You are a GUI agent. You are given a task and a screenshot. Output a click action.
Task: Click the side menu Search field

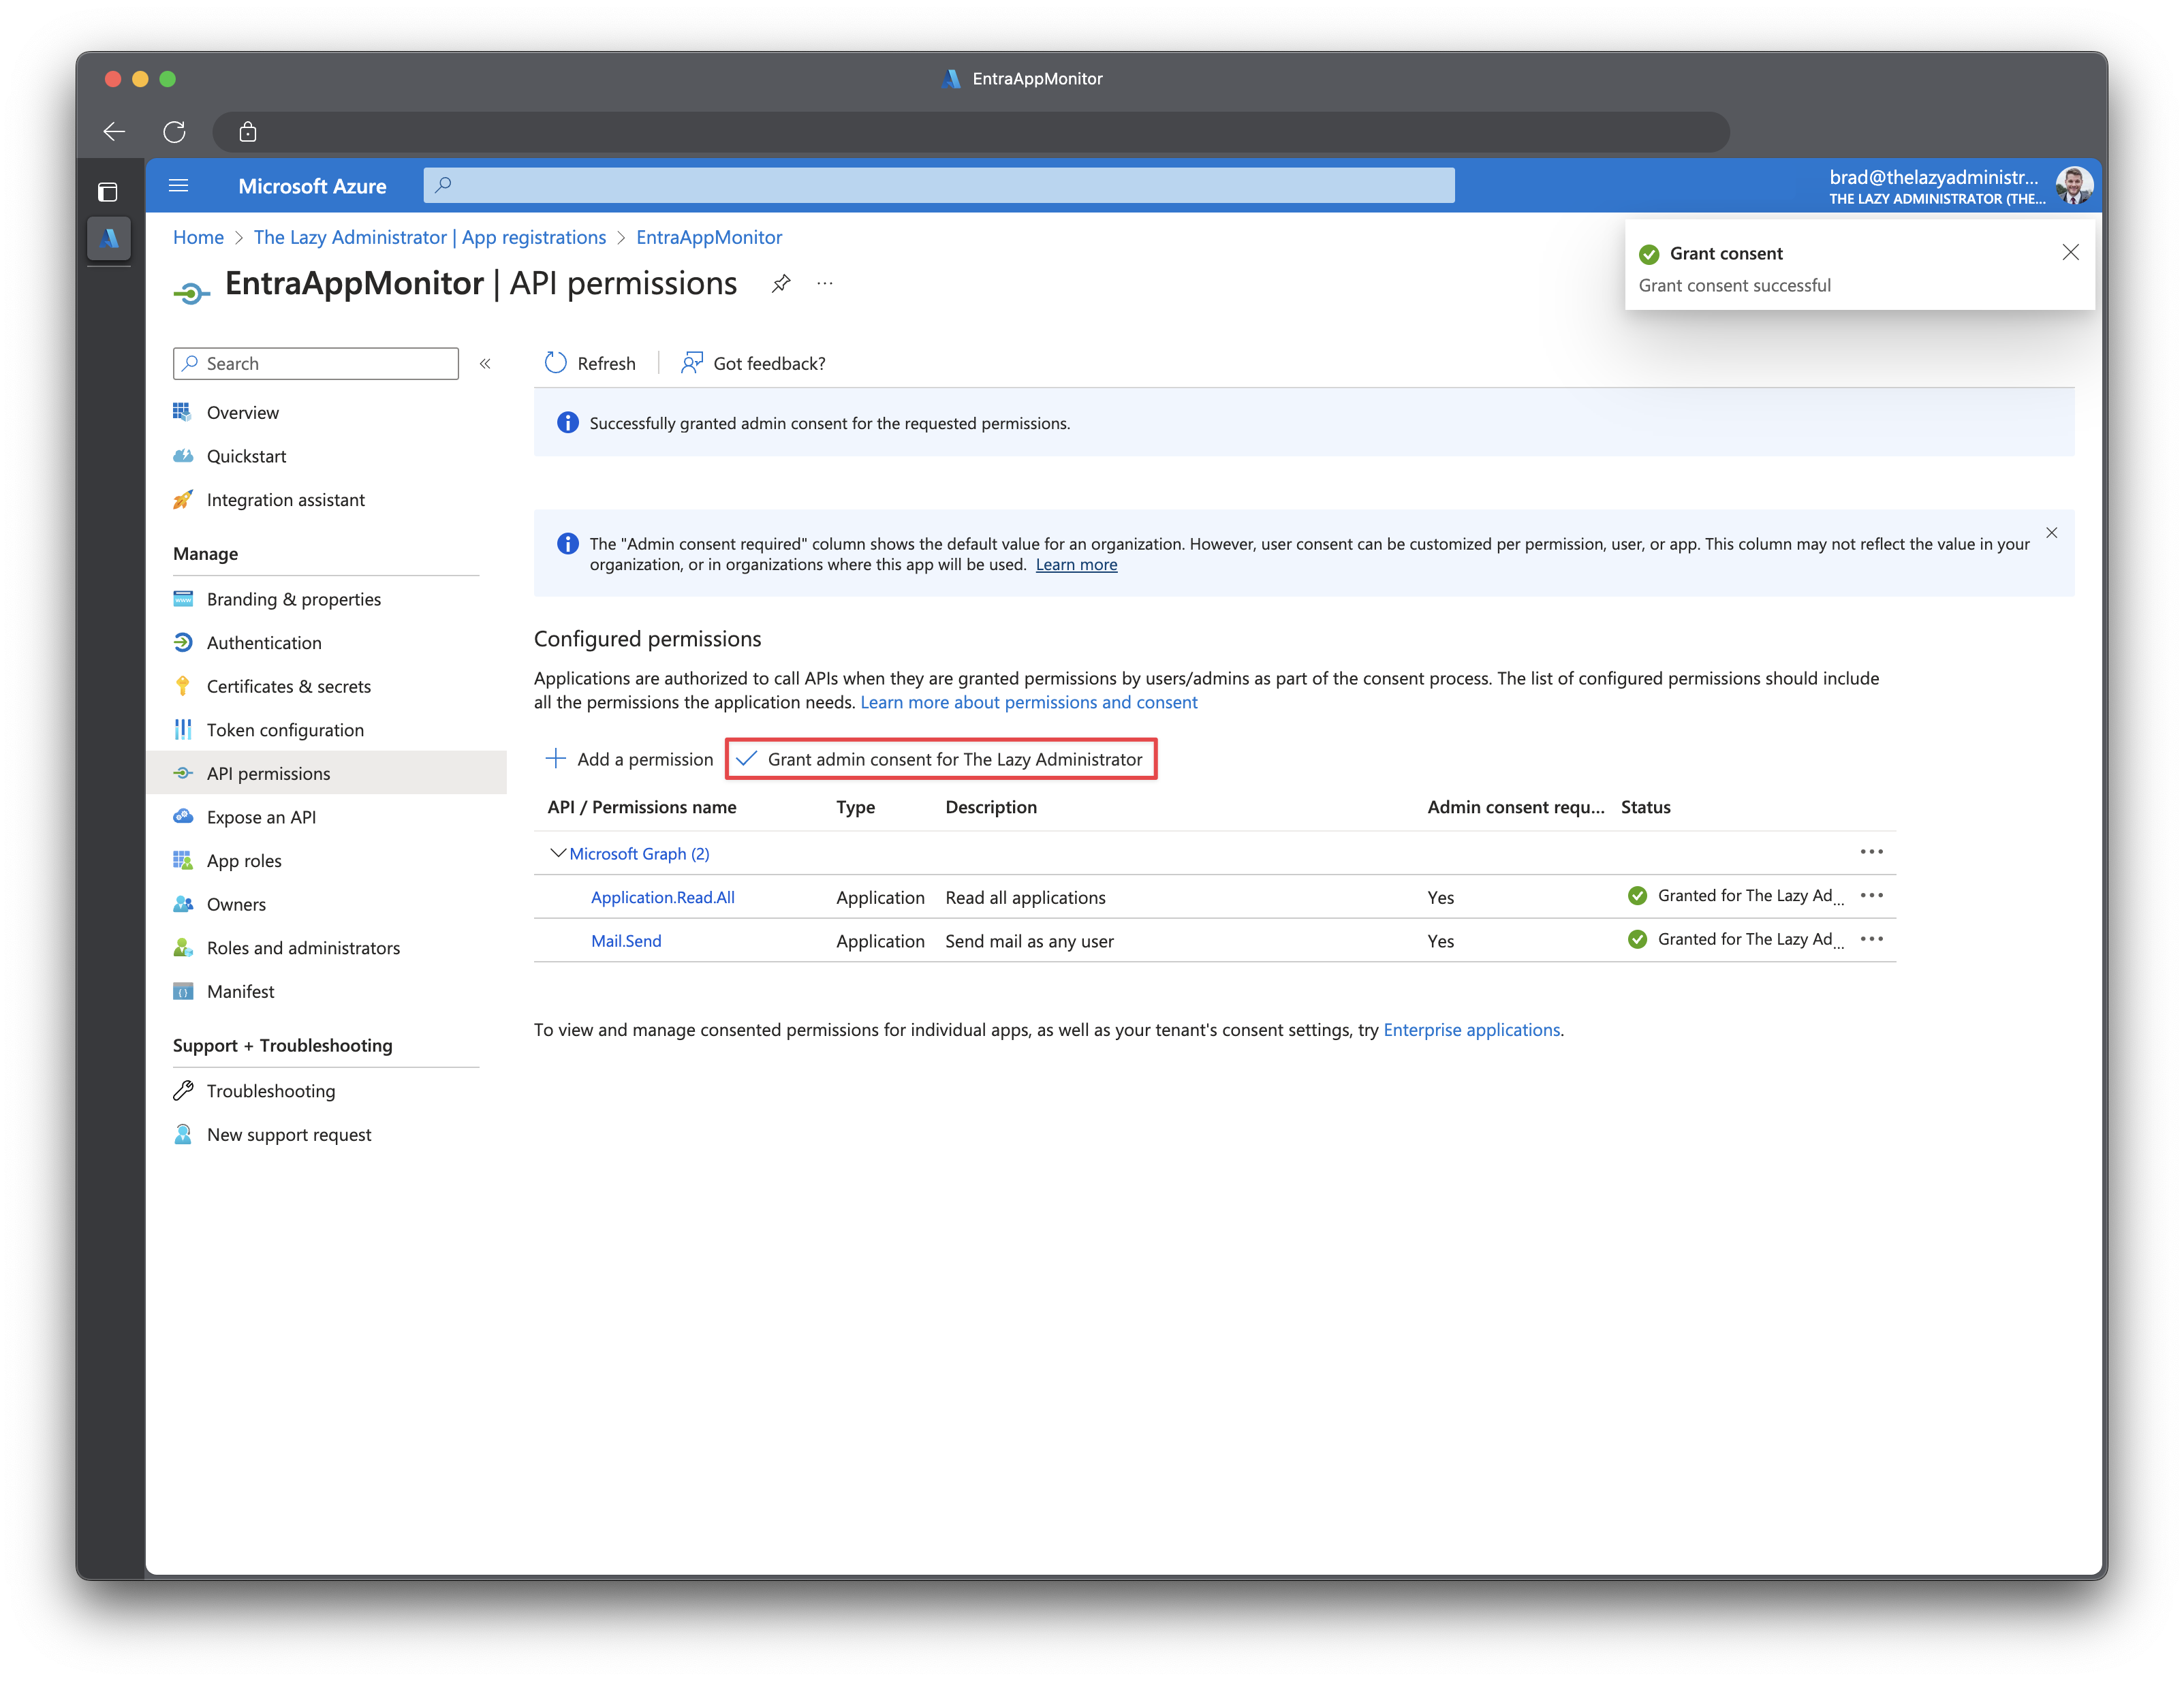(316, 363)
